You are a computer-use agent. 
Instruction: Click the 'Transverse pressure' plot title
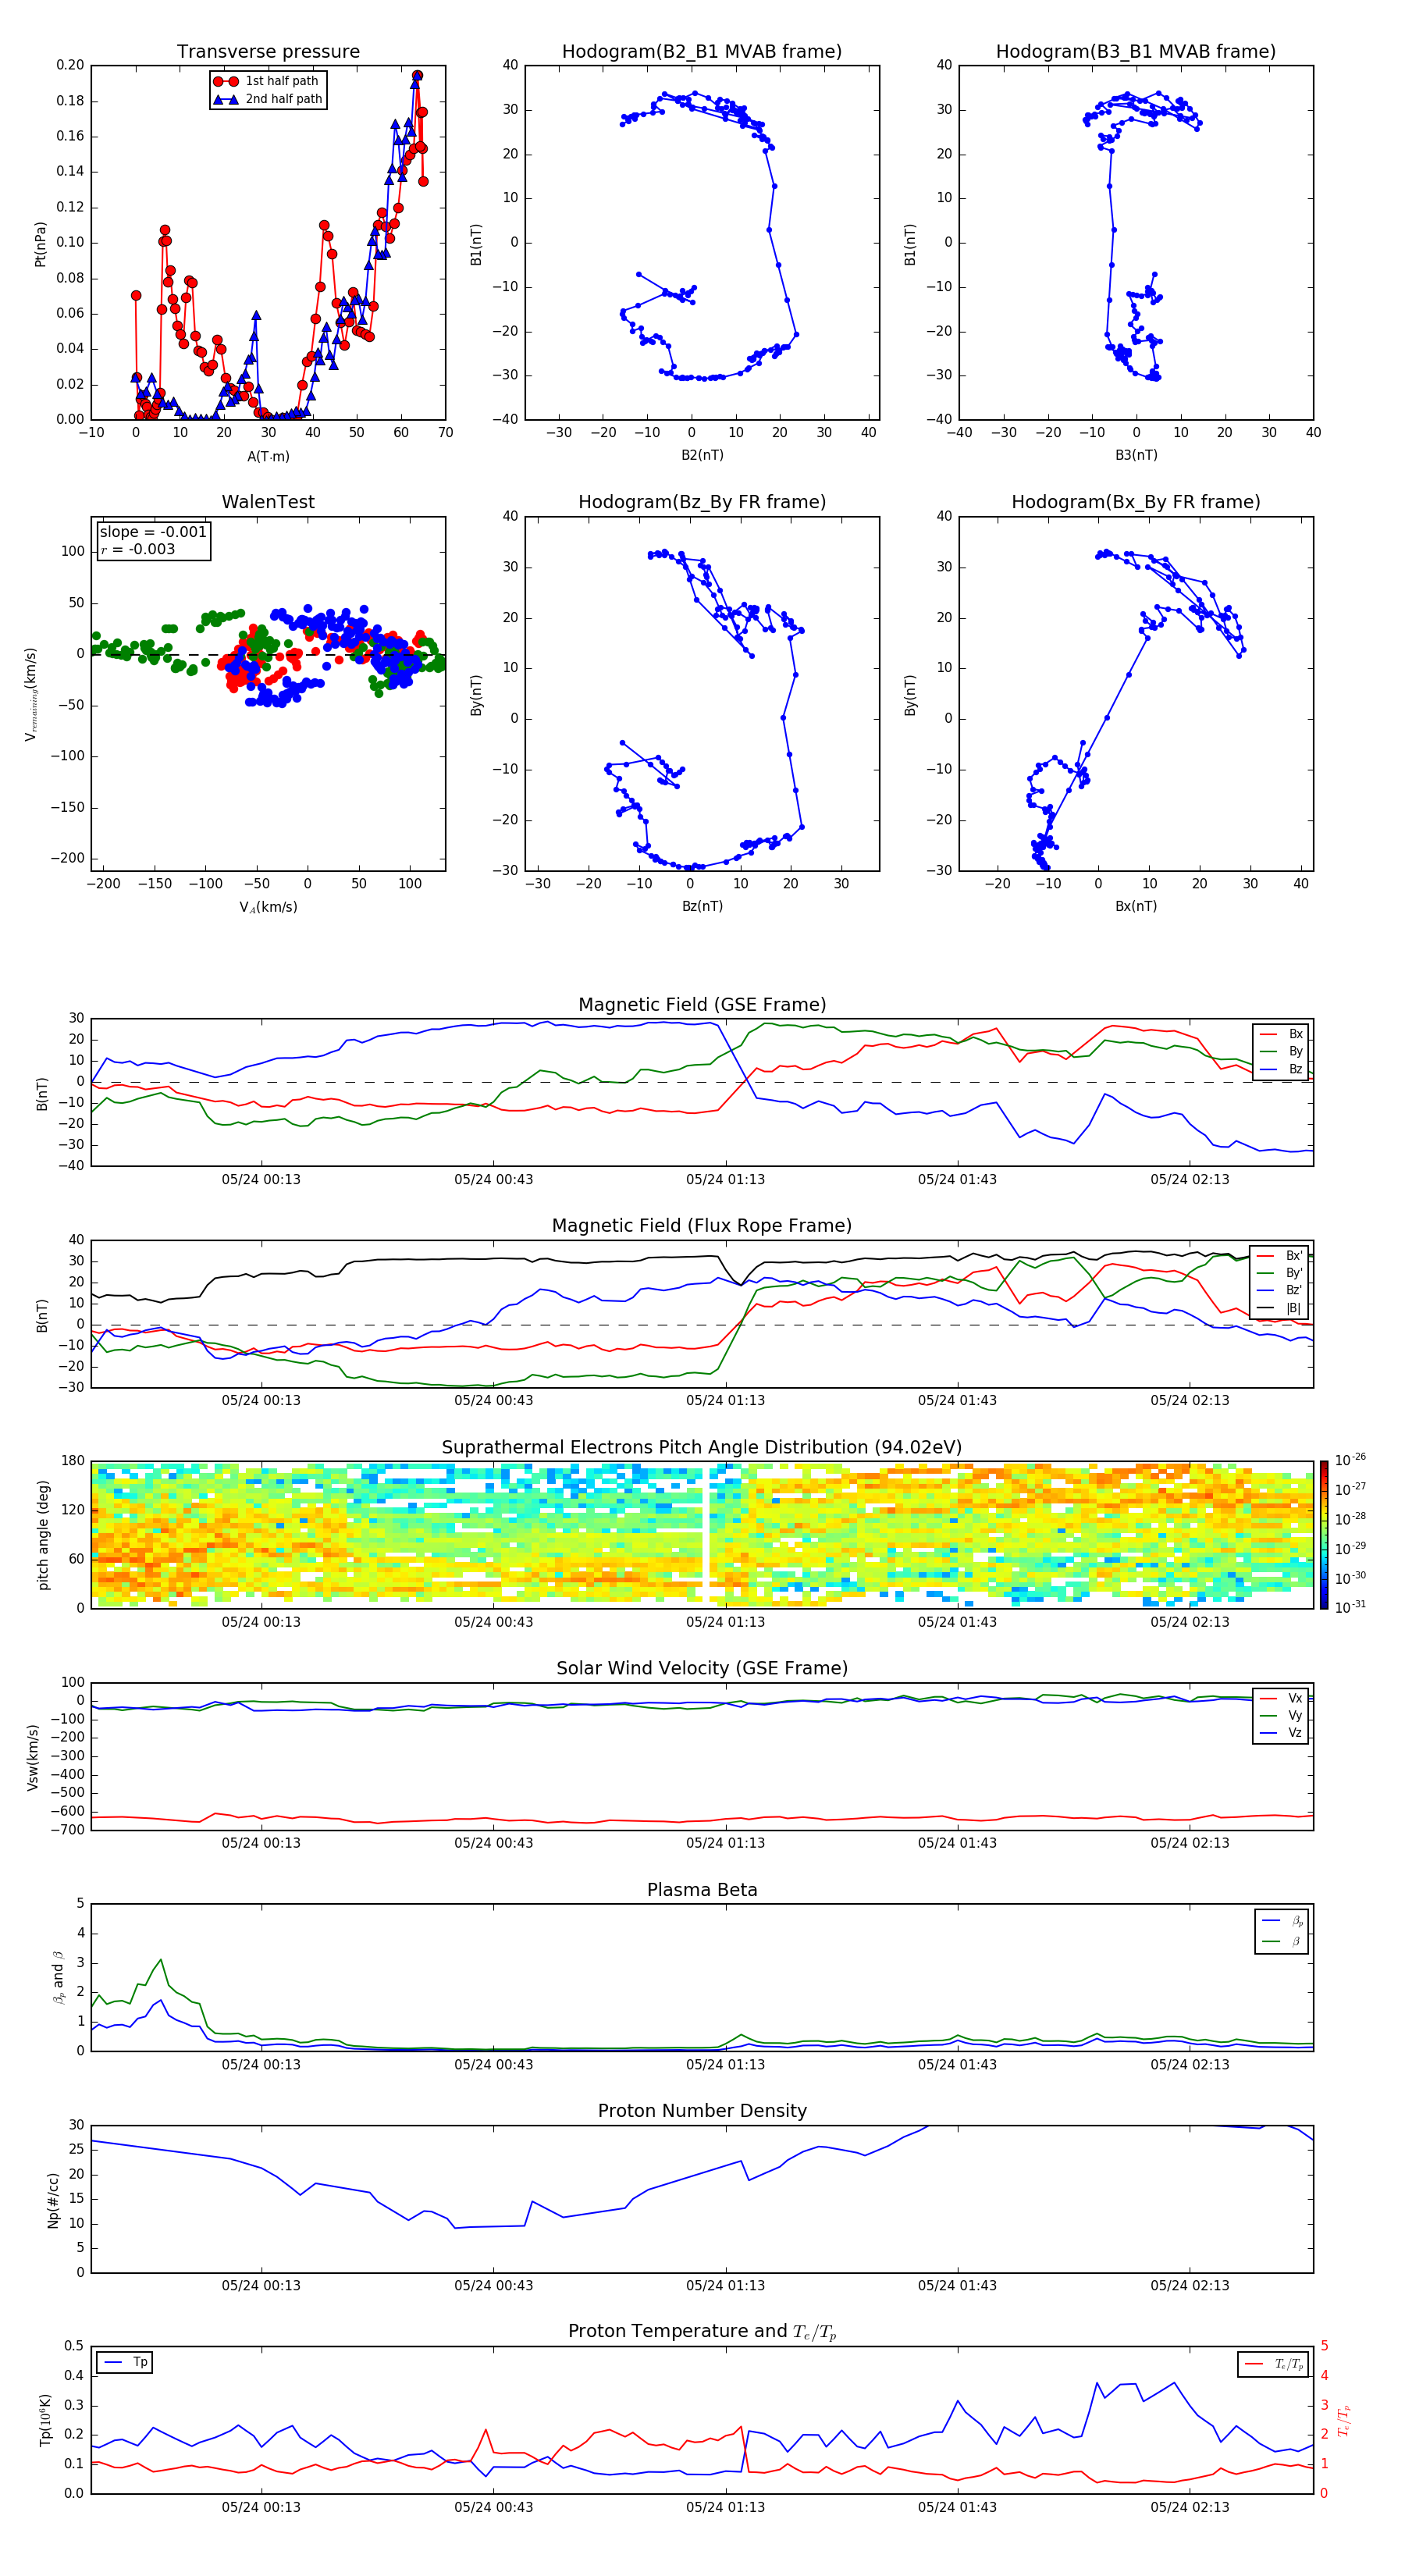click(x=268, y=52)
